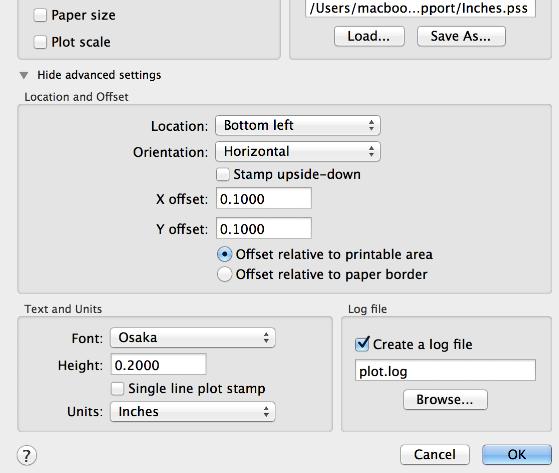This screenshot has height=473, width=559.
Task: Open the help question mark button
Action: tap(27, 455)
